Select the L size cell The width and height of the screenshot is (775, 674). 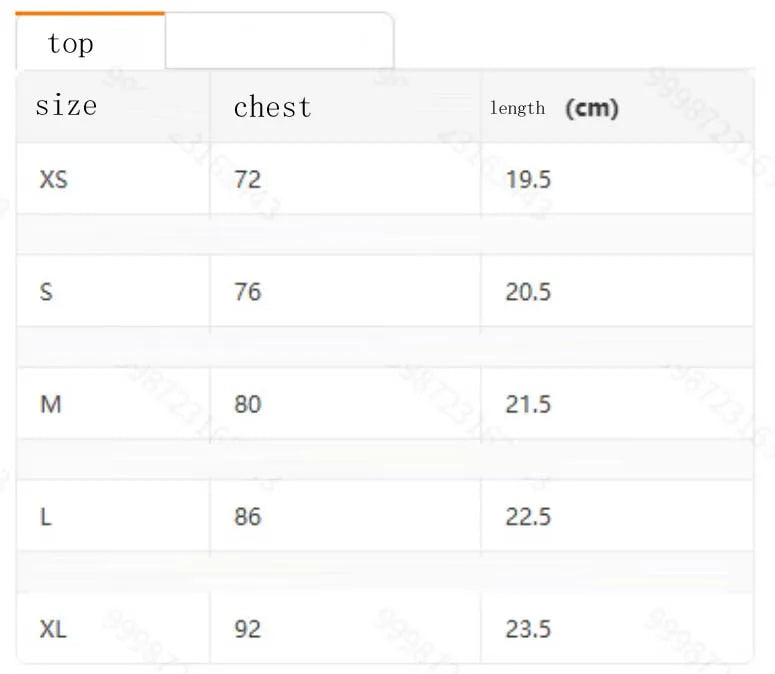click(x=45, y=517)
